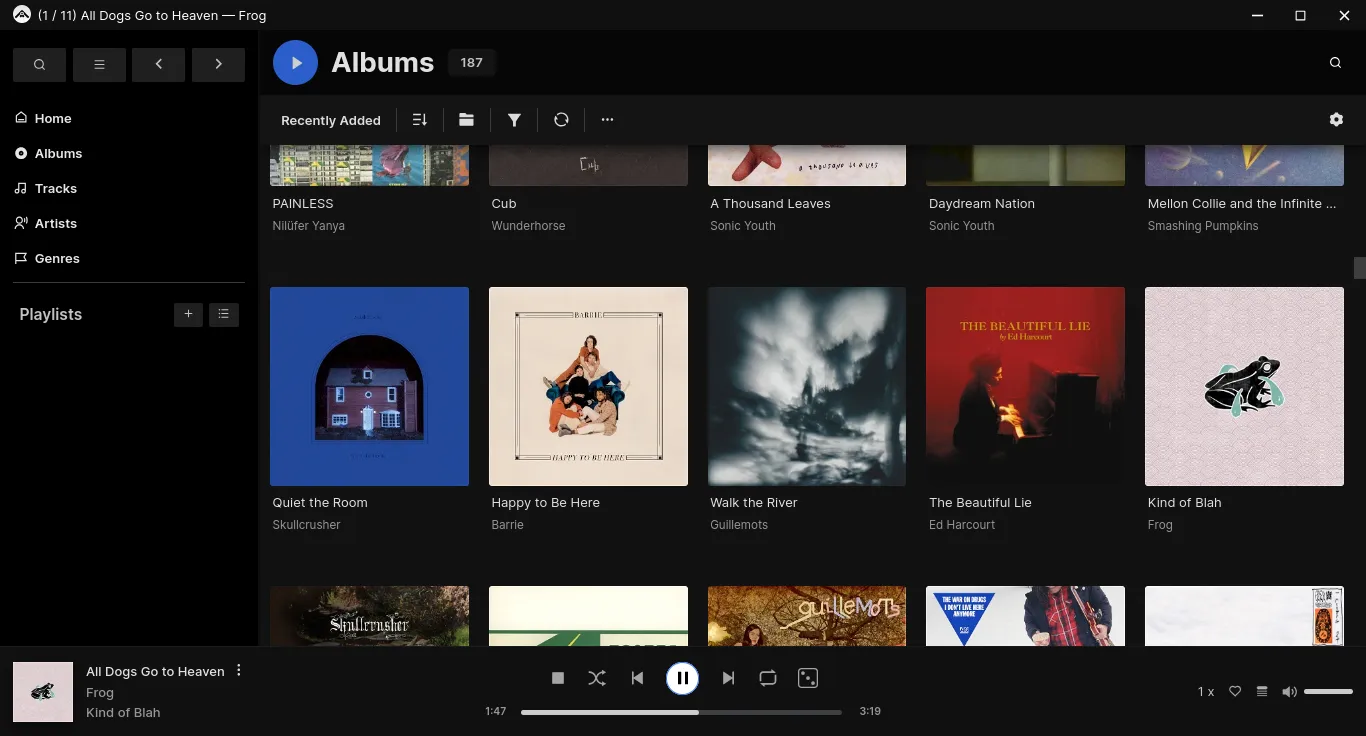Adjust the volume slider
The image size is (1366, 736).
1328,692
